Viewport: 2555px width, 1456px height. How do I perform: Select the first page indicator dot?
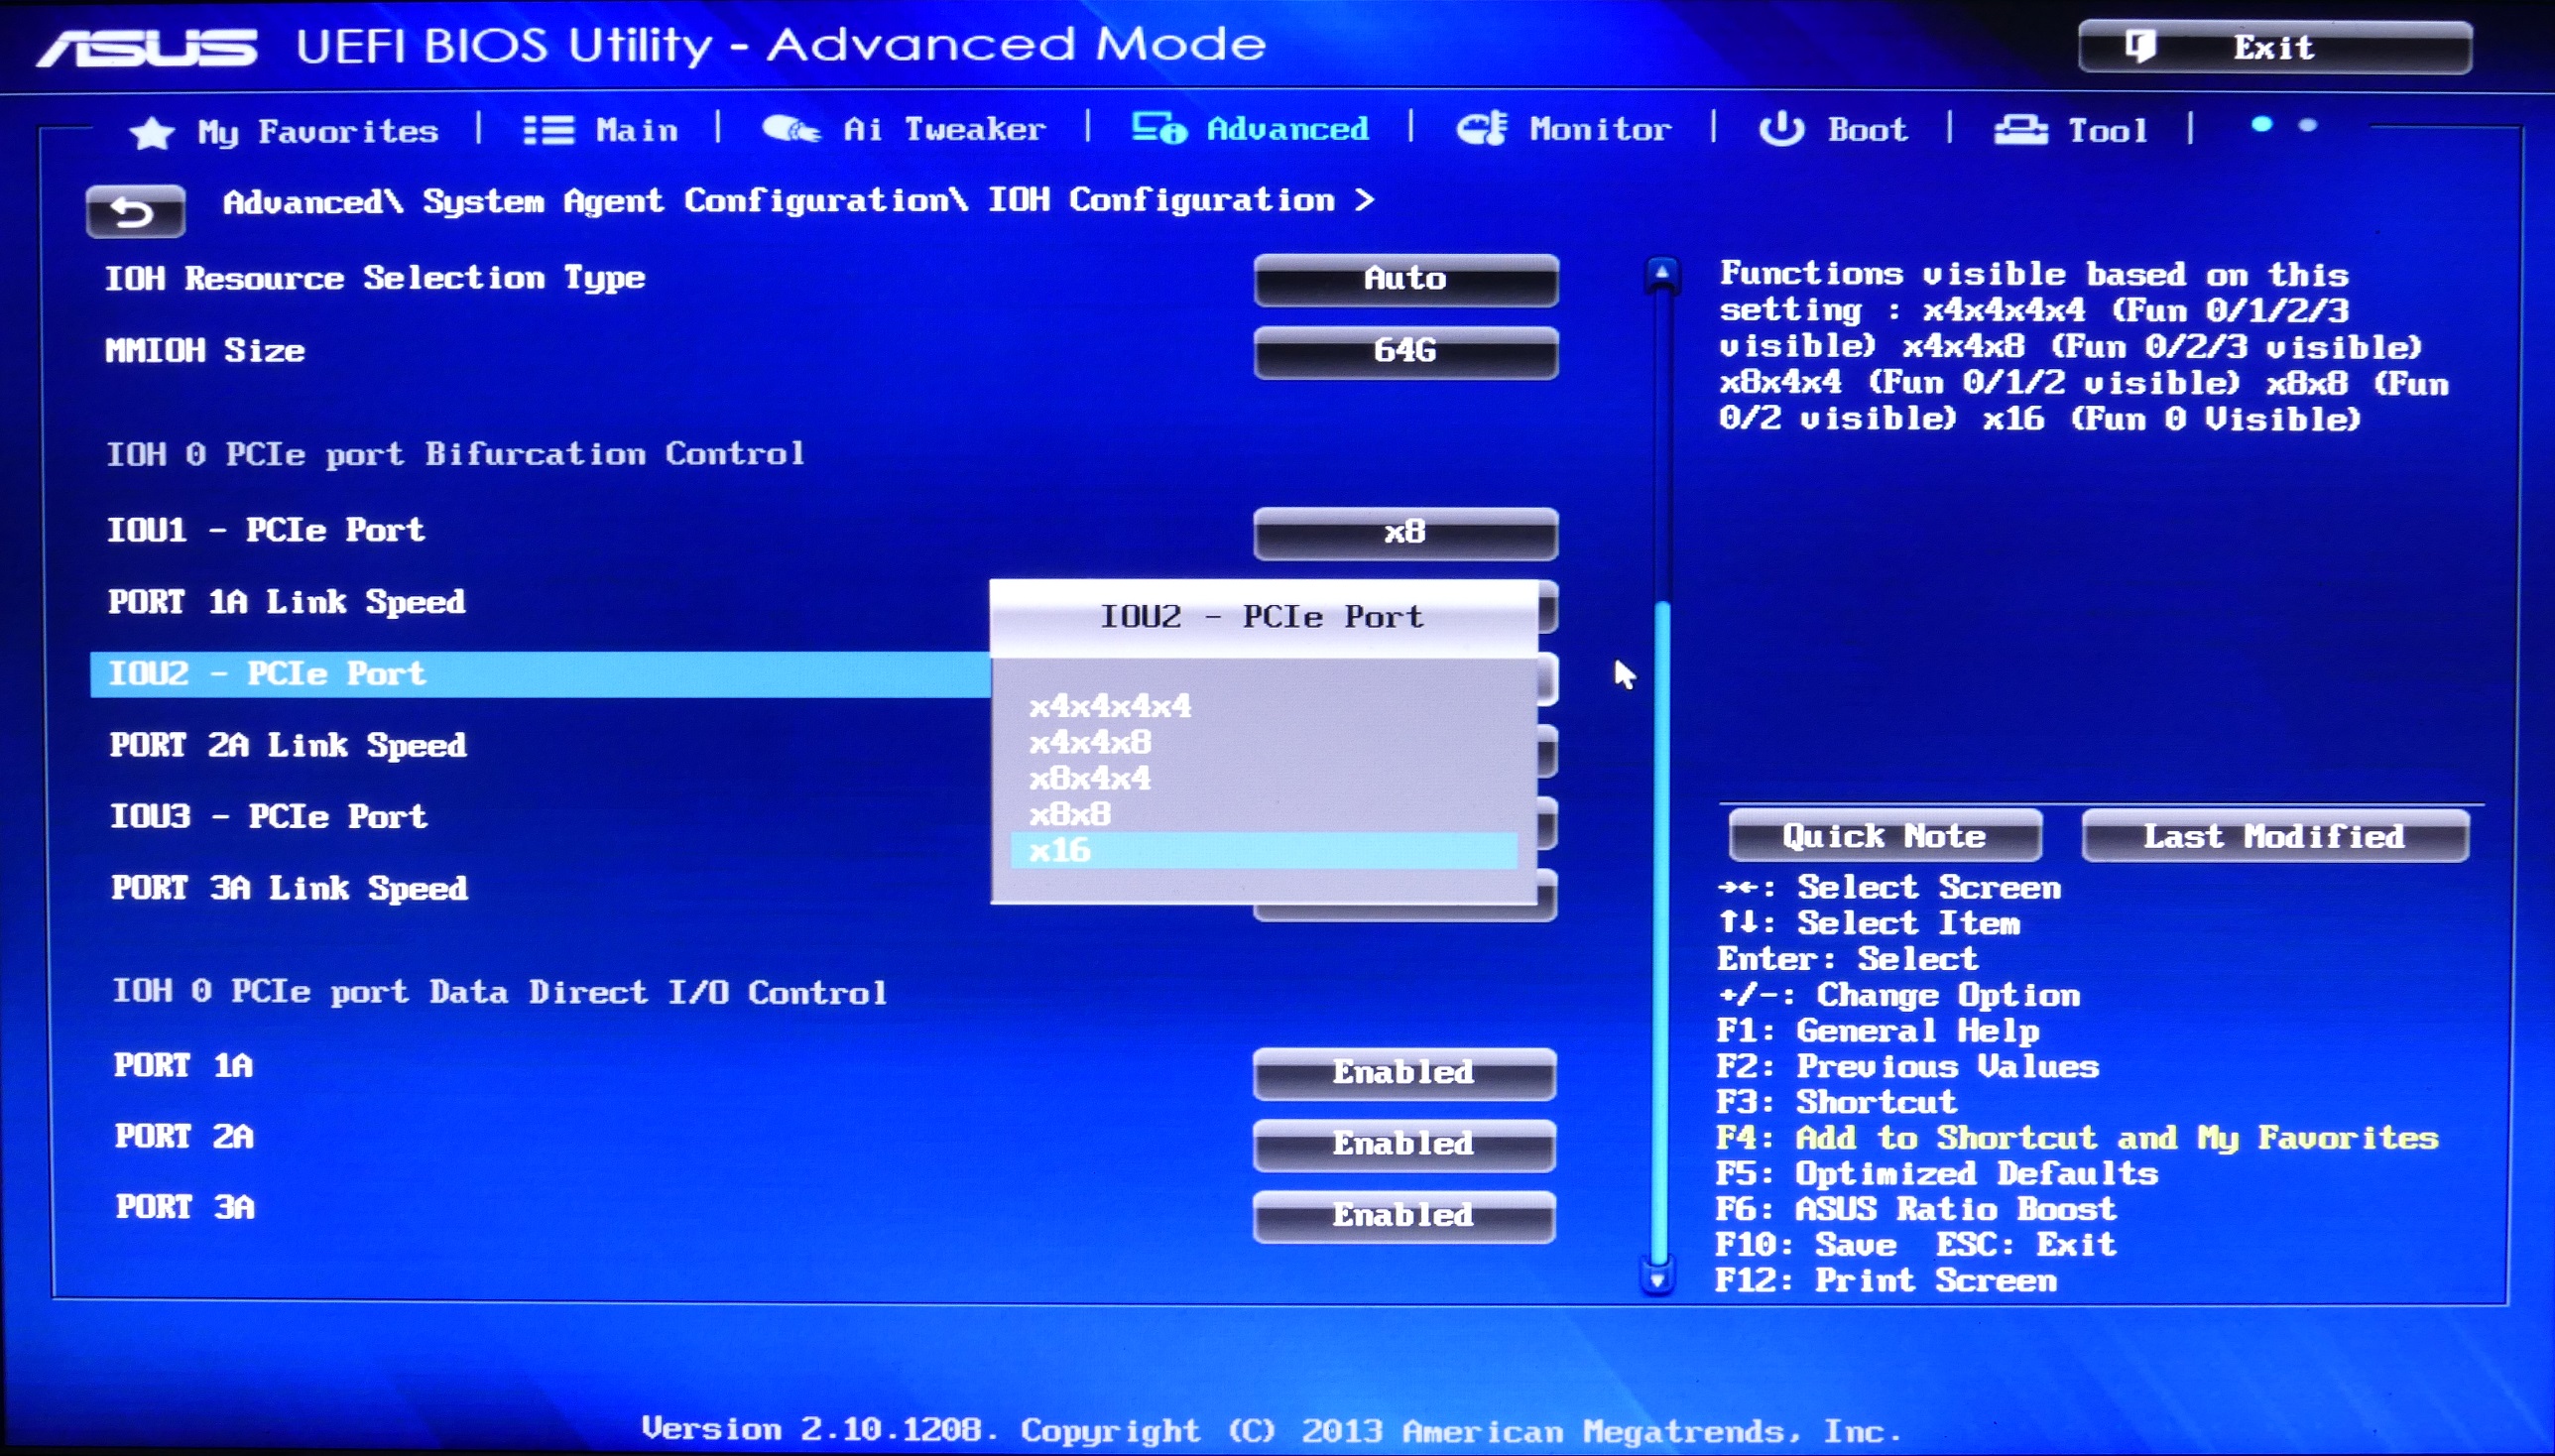click(x=2261, y=125)
